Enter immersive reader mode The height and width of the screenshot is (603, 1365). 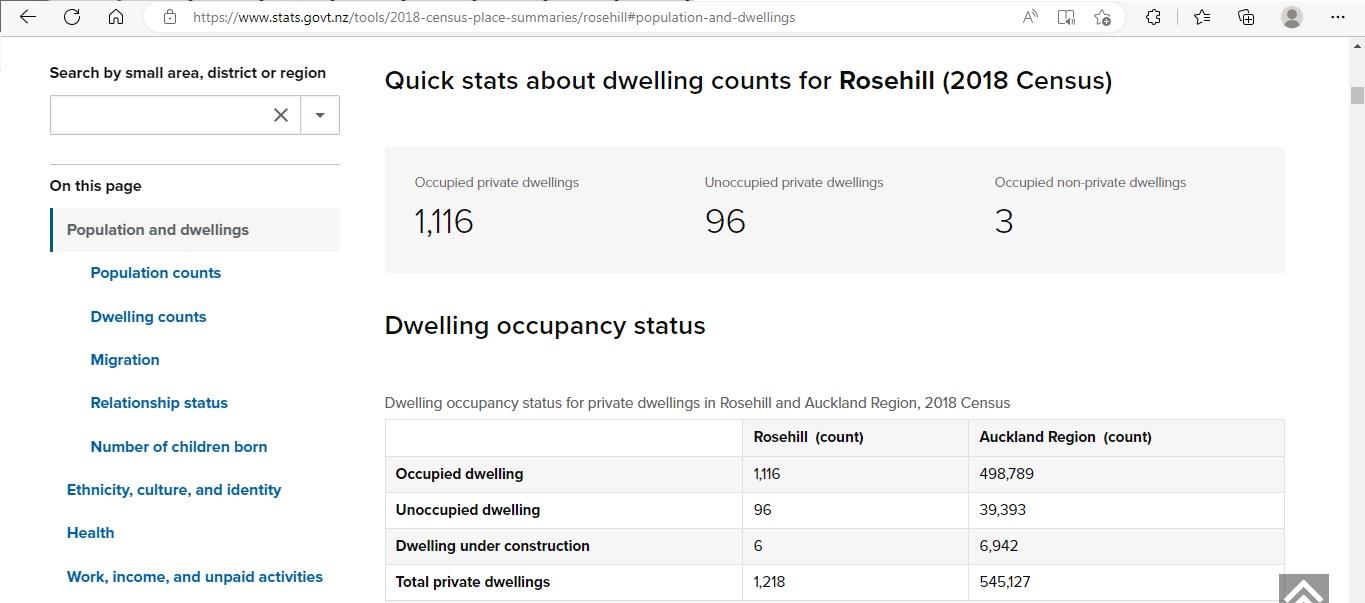tap(1066, 17)
